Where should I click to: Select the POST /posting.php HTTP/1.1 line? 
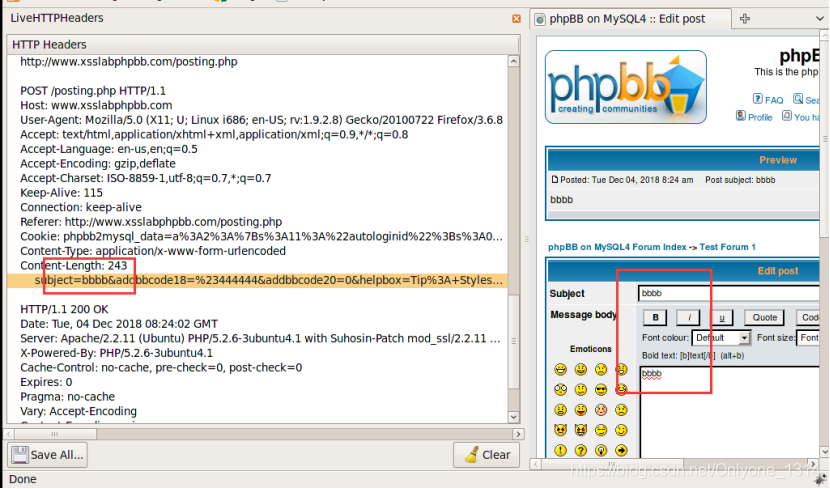coord(93,91)
